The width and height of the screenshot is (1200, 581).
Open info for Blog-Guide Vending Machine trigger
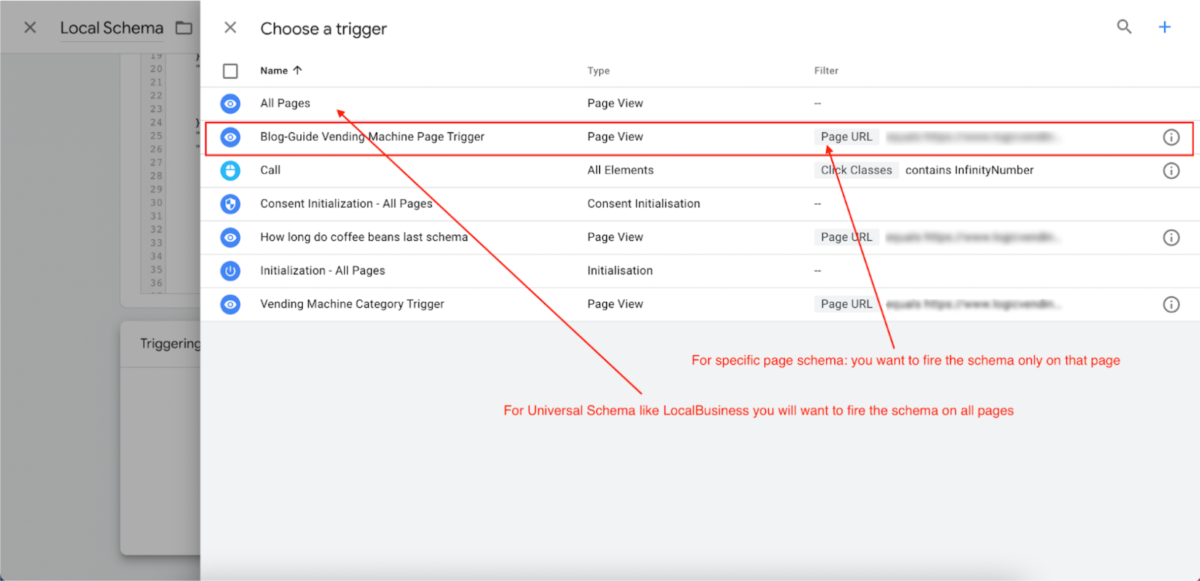tap(1171, 137)
